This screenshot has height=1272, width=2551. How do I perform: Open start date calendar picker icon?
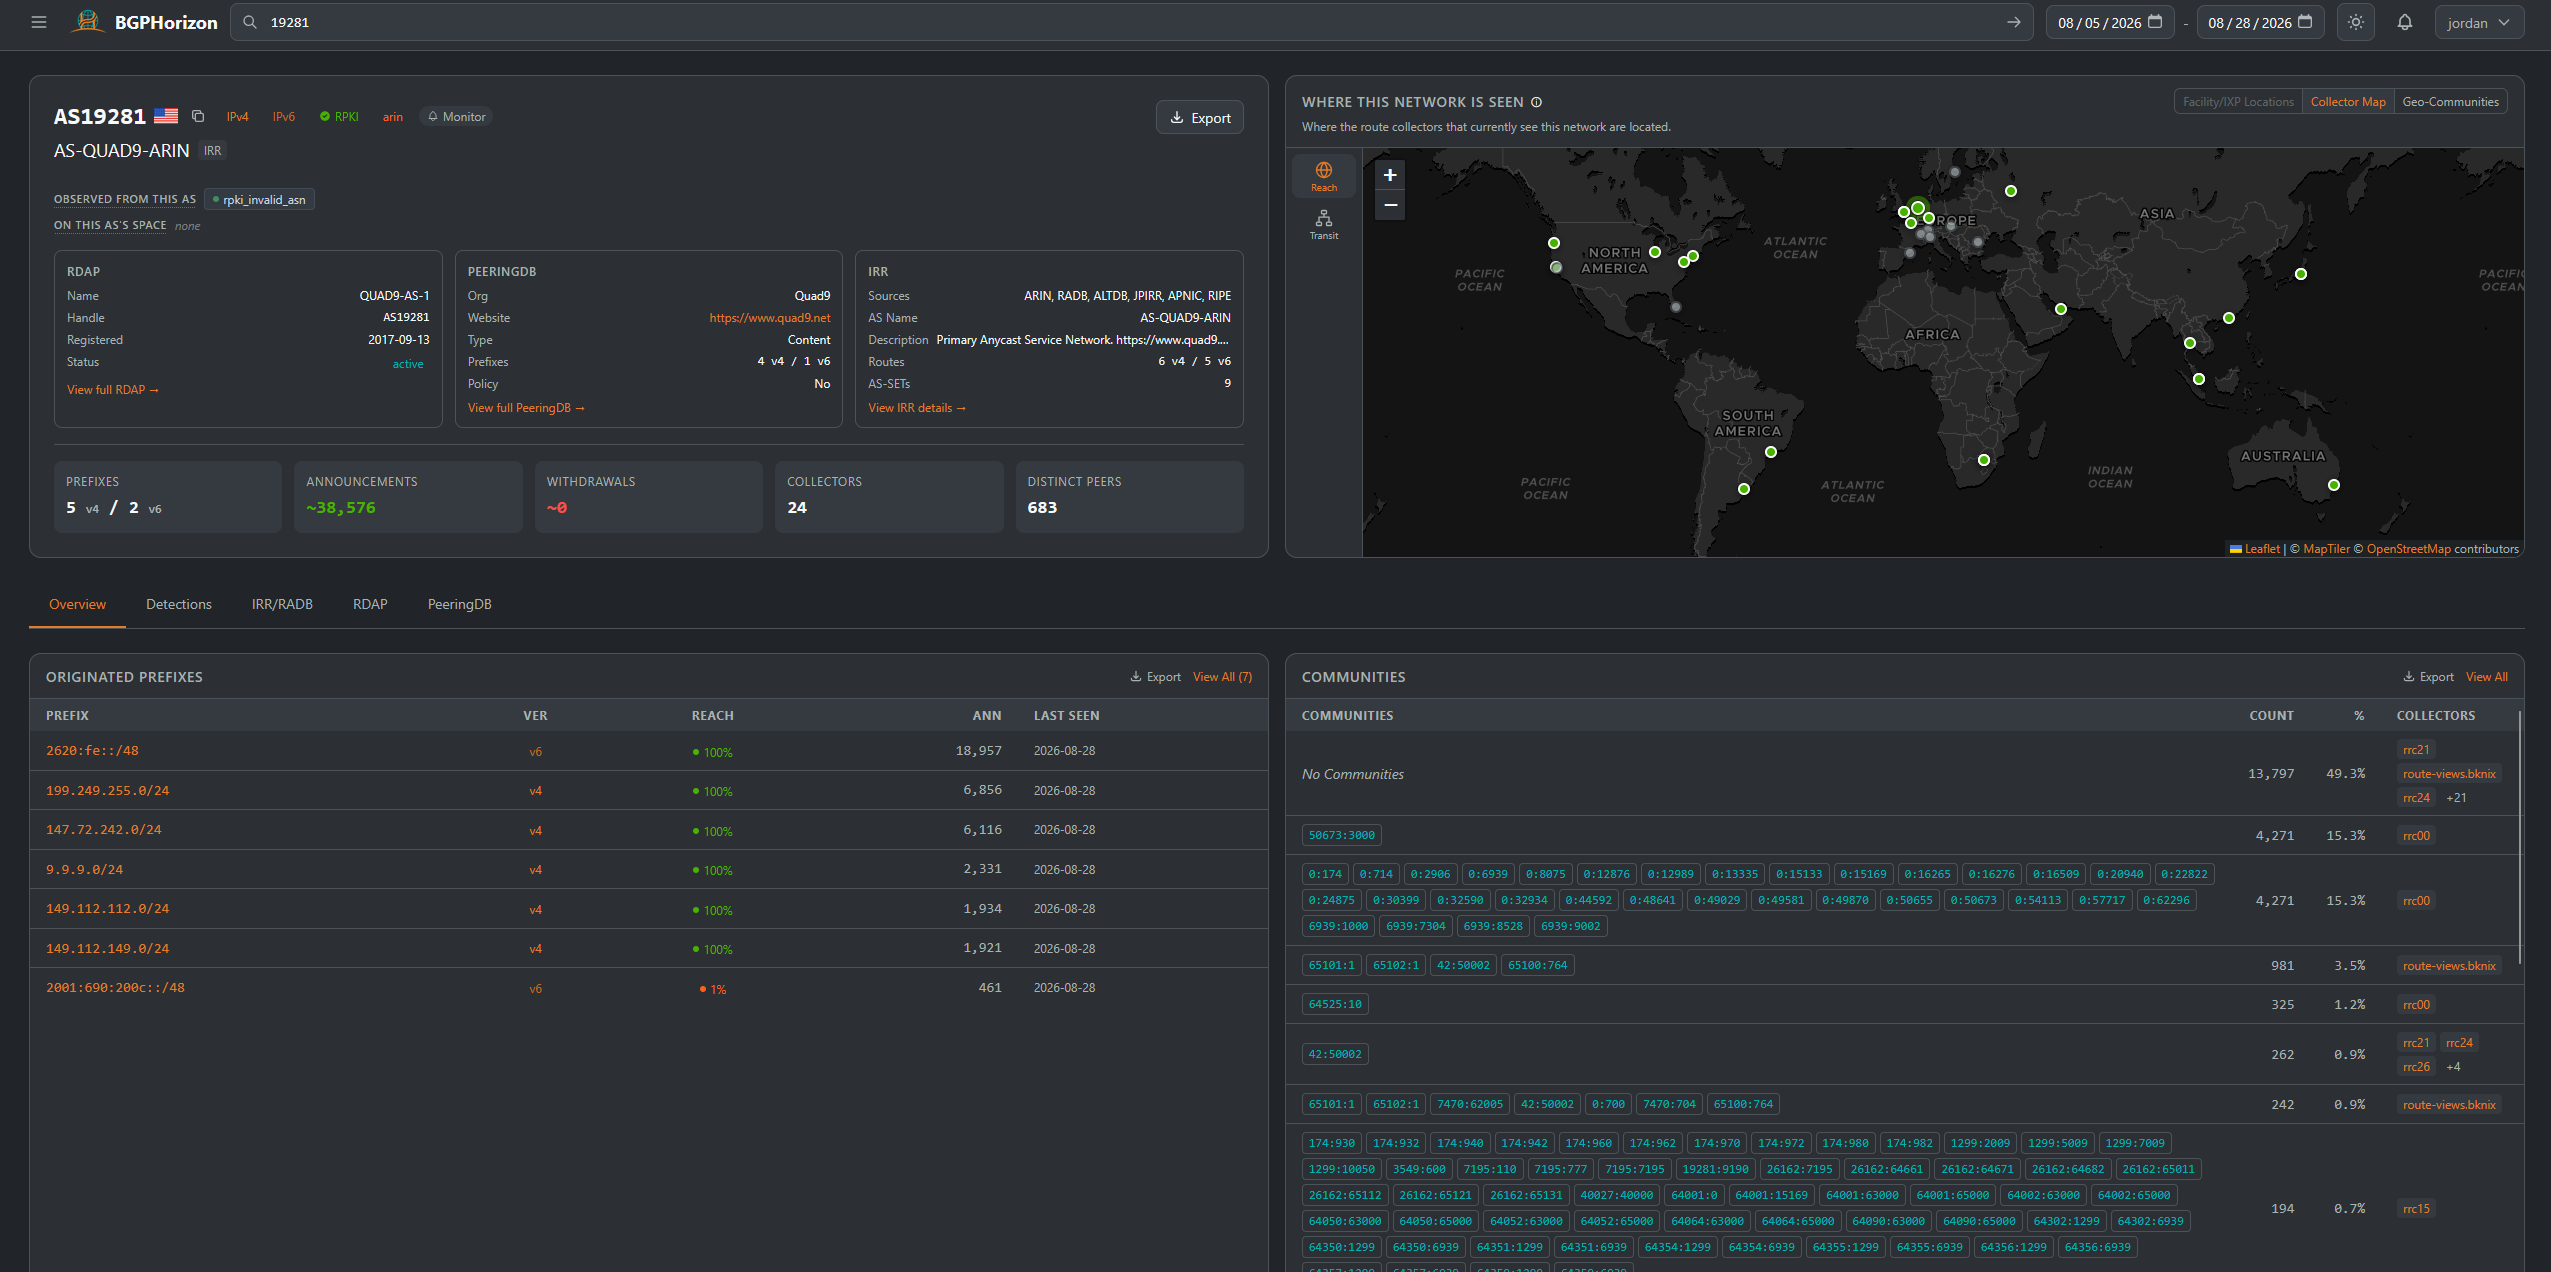2155,22
